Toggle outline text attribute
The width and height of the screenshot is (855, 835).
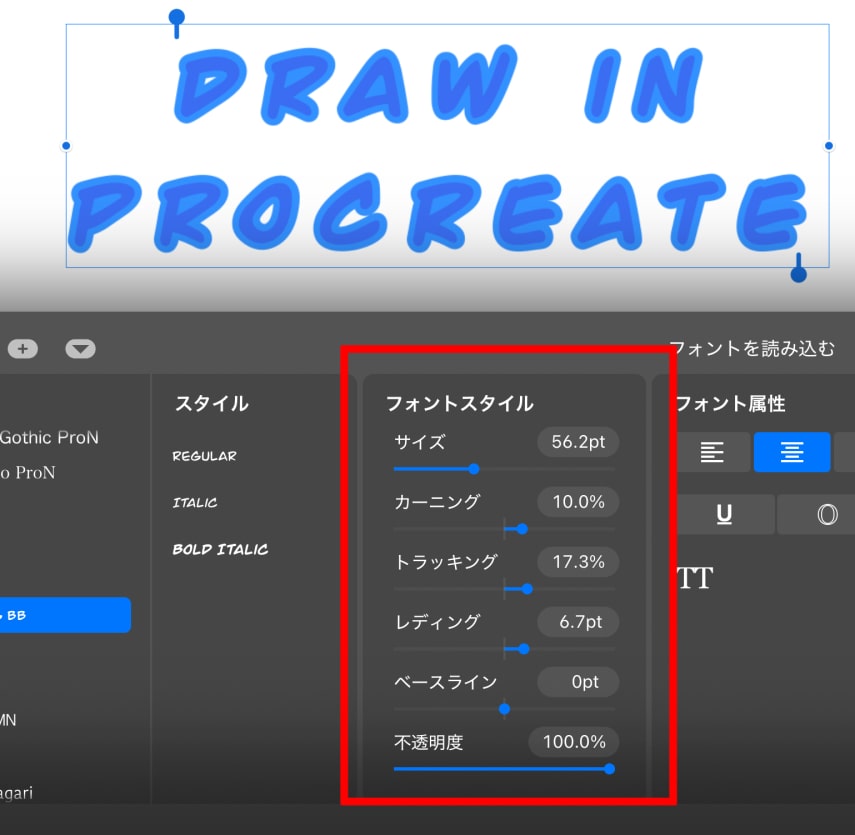[x=827, y=514]
